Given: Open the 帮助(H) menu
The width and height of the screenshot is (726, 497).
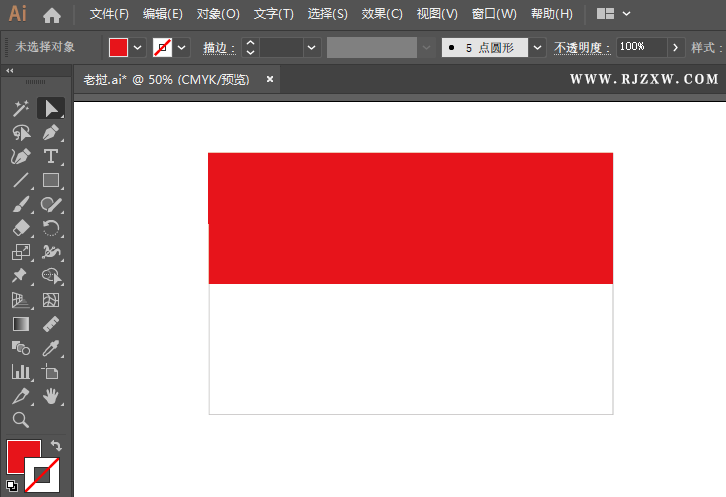Looking at the screenshot, I should coord(552,14).
